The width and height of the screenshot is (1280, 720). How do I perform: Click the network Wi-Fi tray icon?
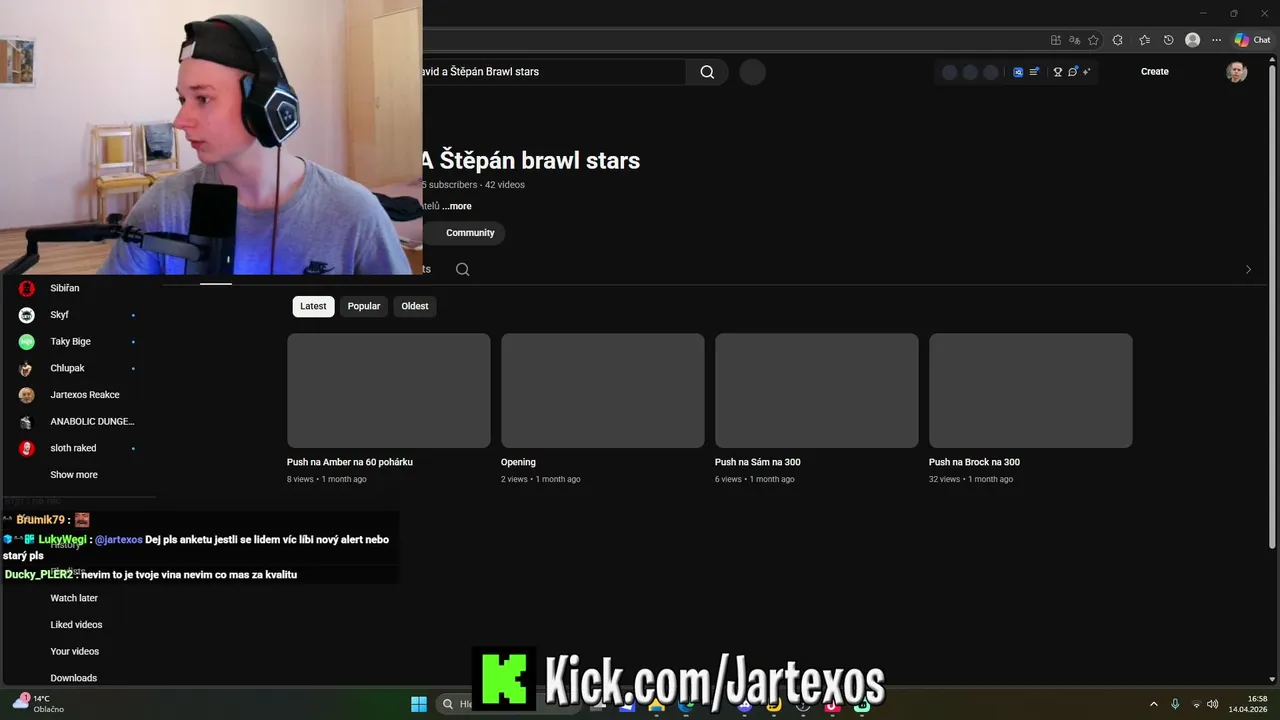click(1195, 704)
